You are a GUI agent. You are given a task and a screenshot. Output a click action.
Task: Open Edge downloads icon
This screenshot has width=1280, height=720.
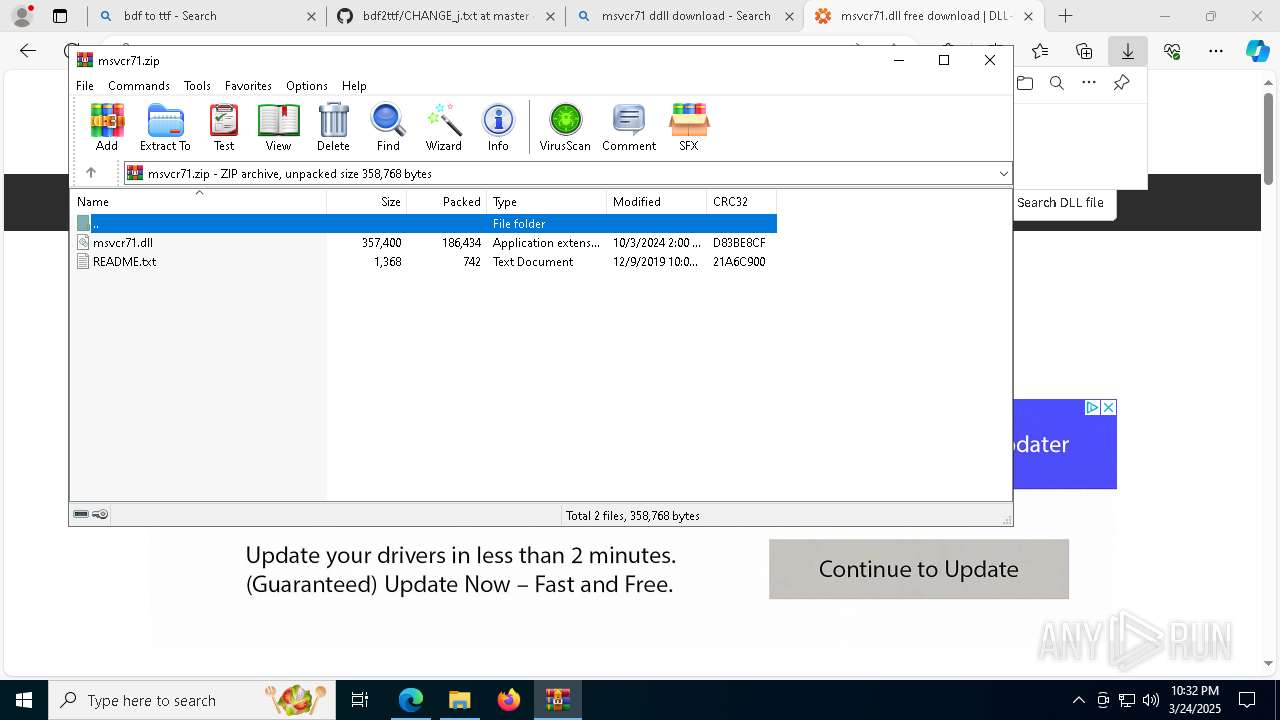pyautogui.click(x=1128, y=51)
